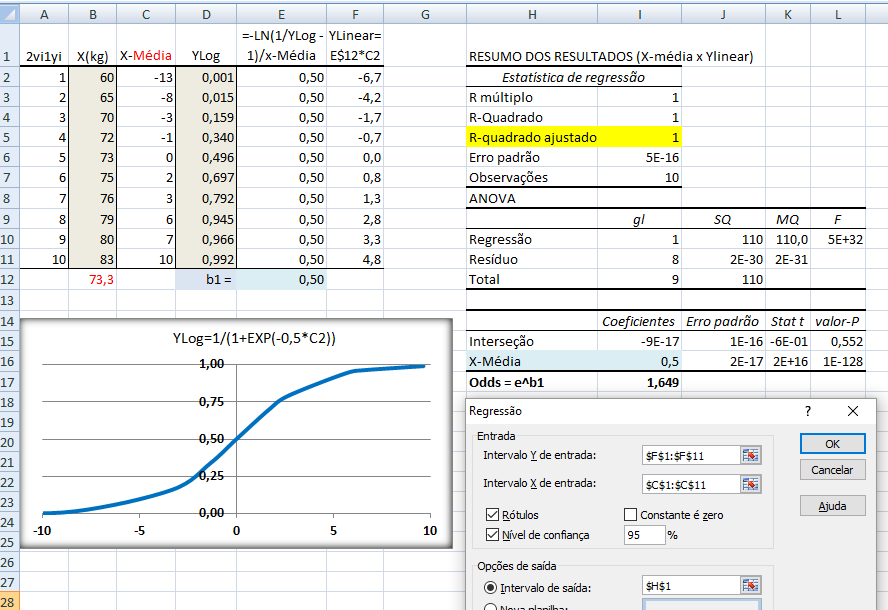Click the p-value cell 1E-128
888x610 pixels.
tap(838, 361)
